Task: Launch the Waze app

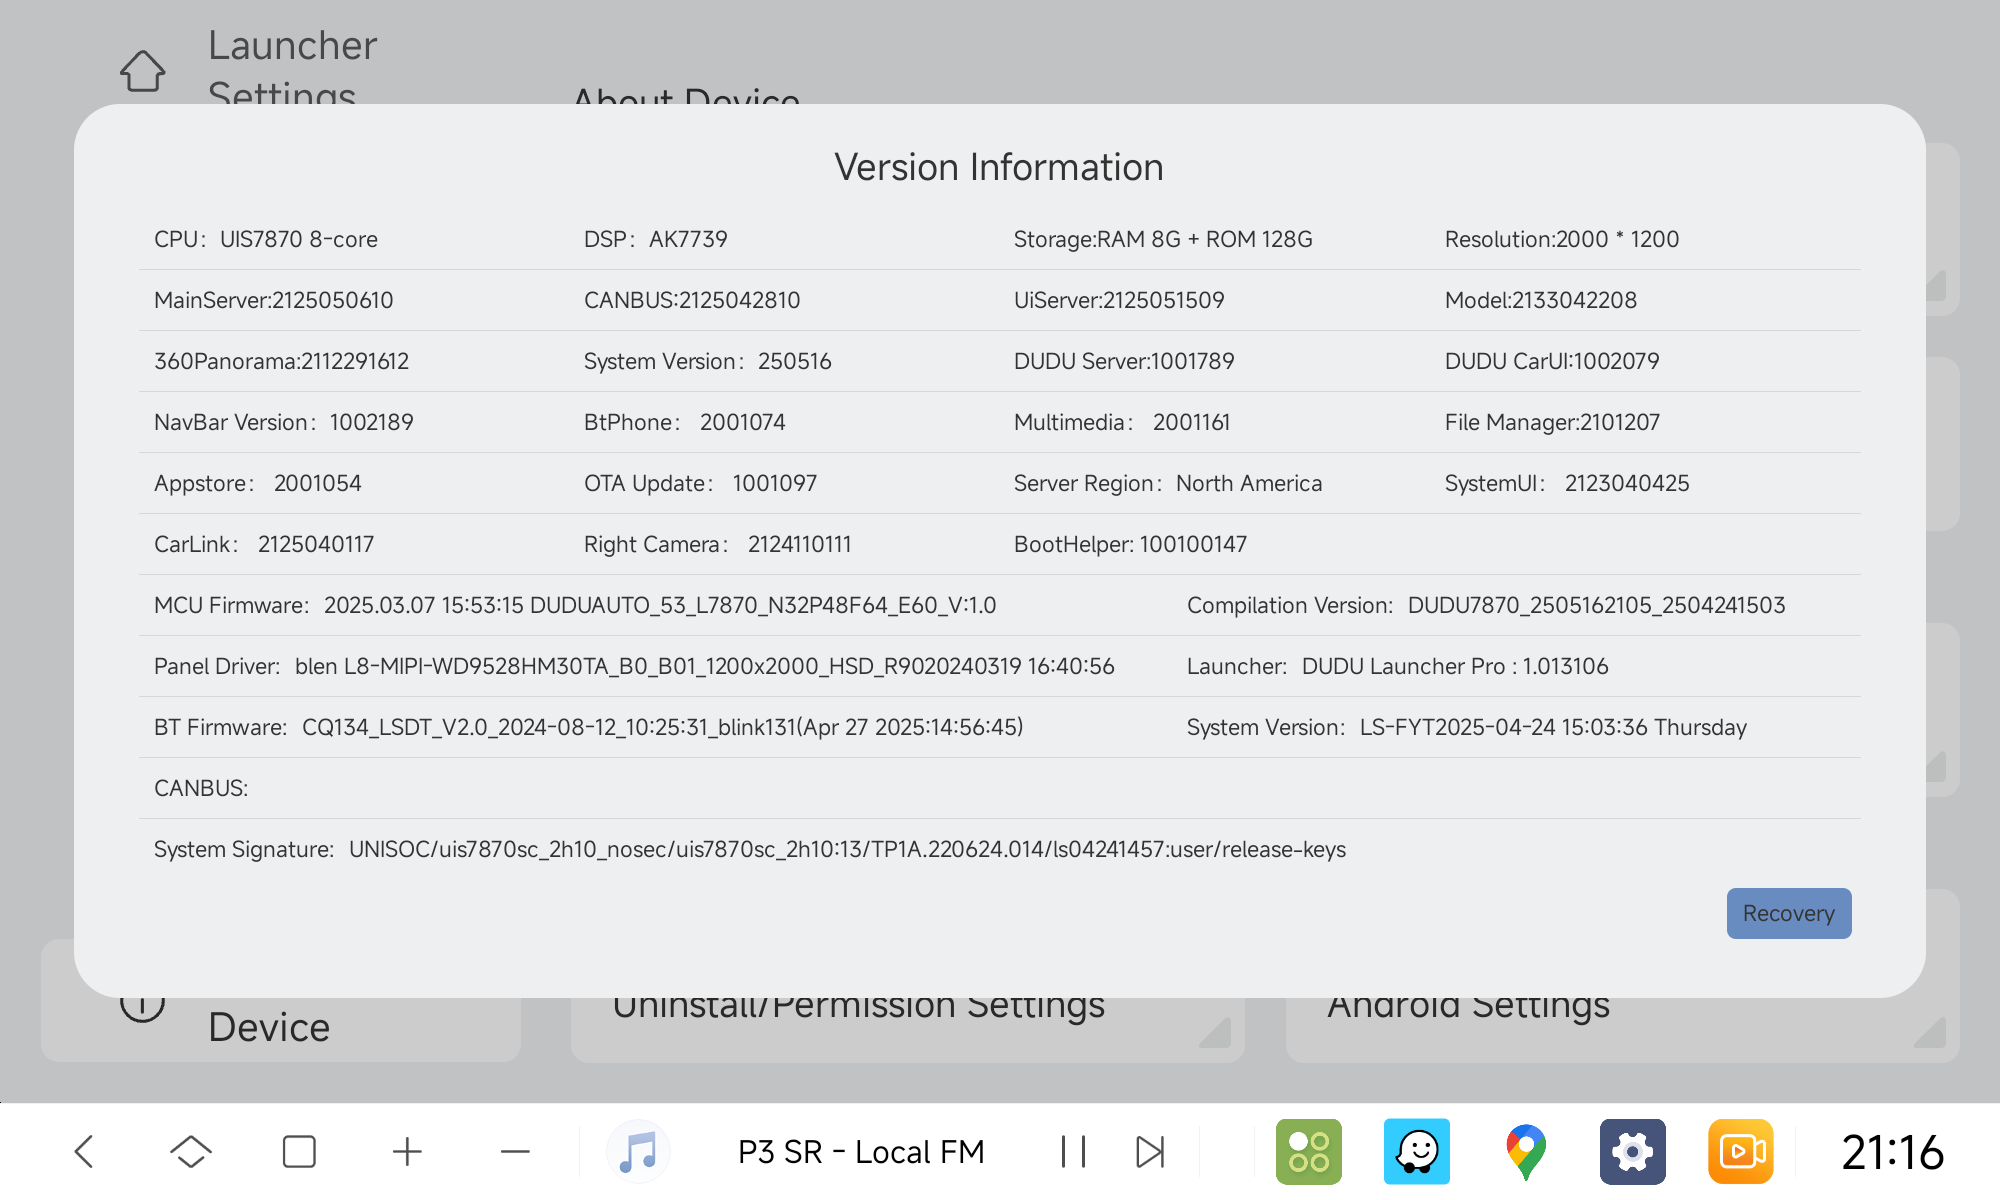Action: (1416, 1151)
